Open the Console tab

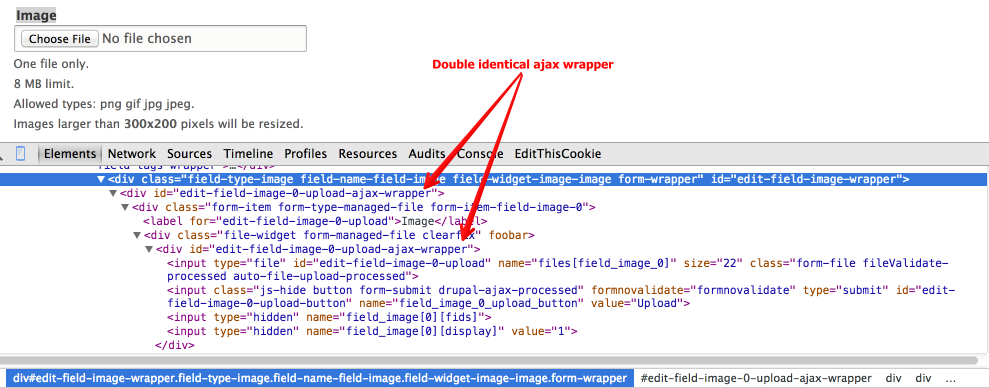pos(480,153)
